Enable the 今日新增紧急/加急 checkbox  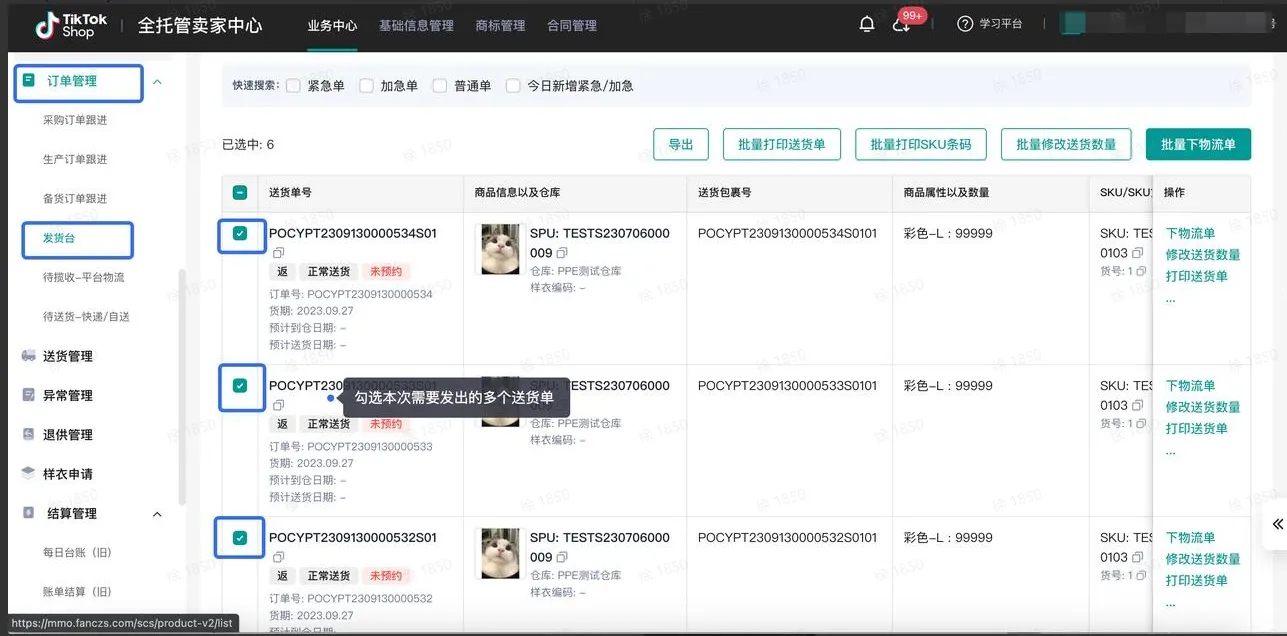(x=513, y=86)
